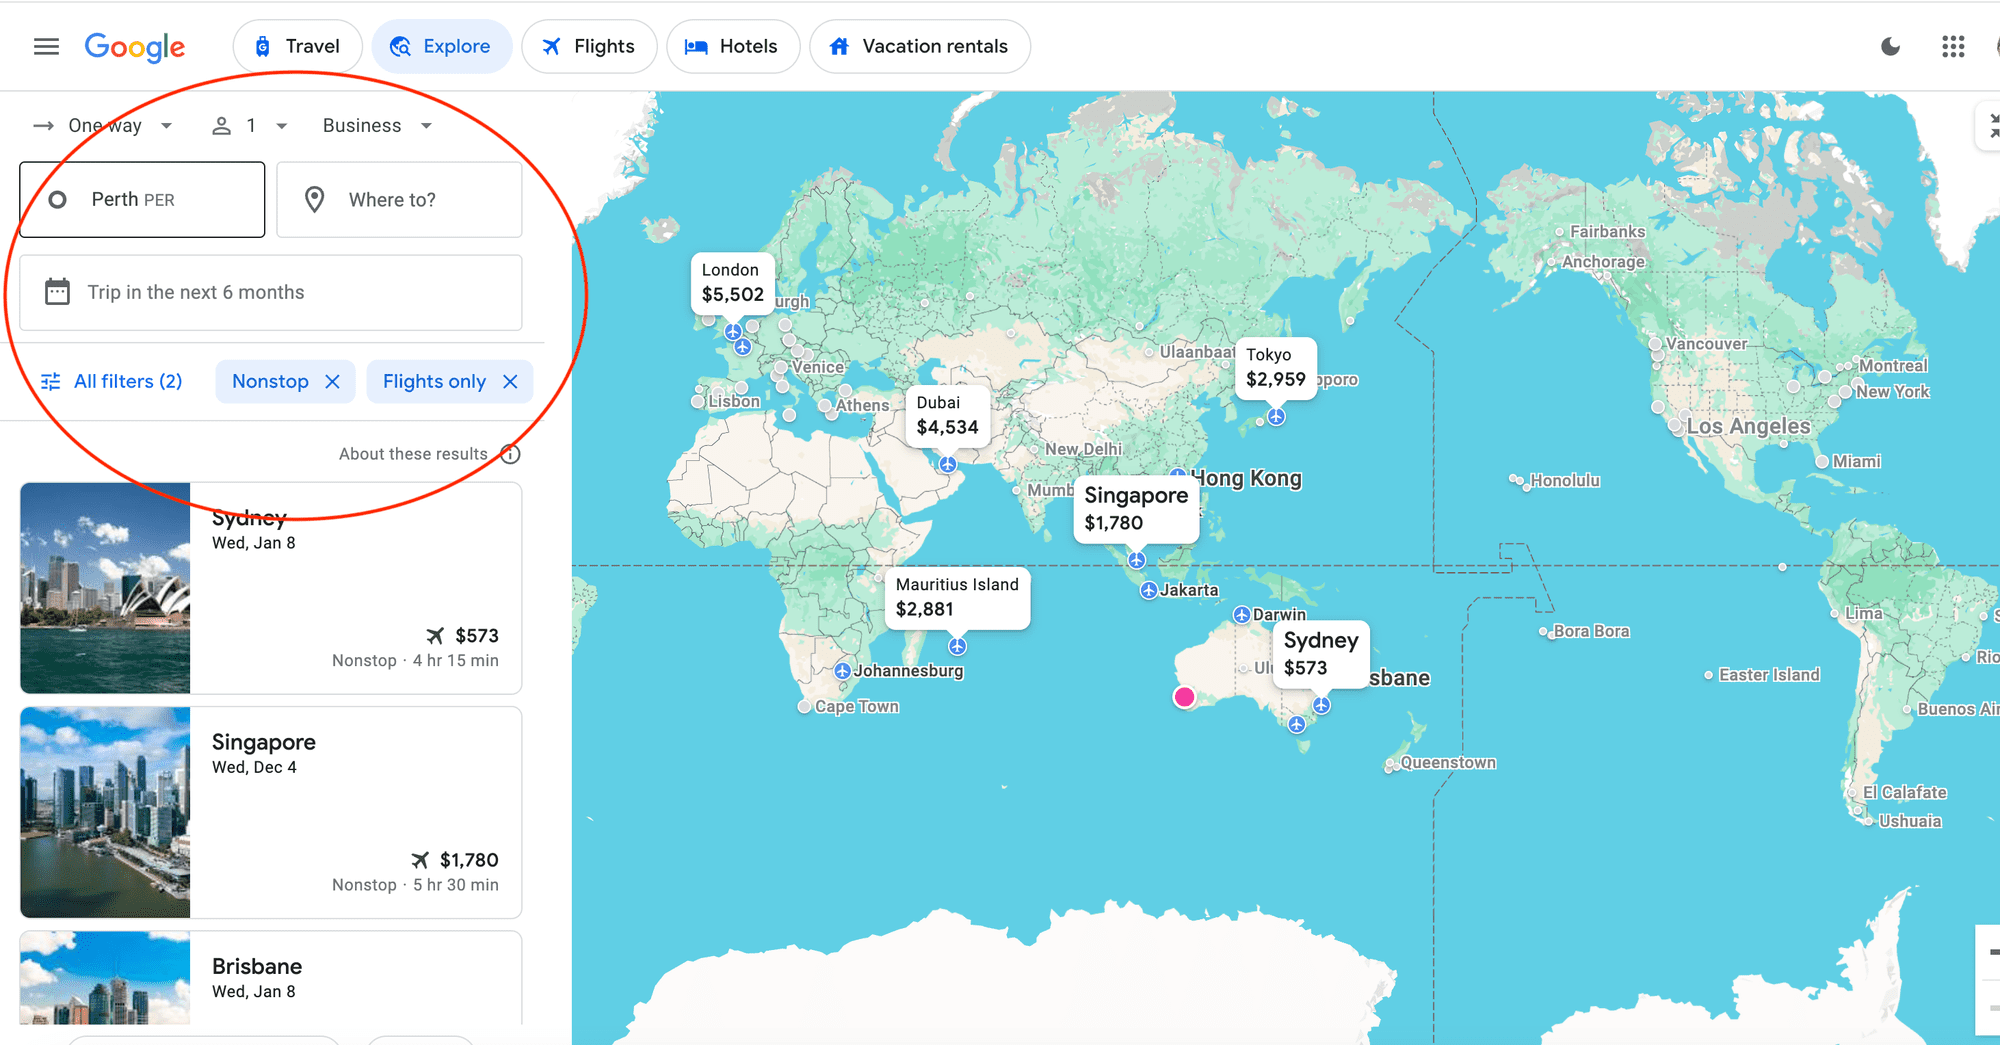The height and width of the screenshot is (1045, 2000).
Task: Open the Brisbane photo thumbnail
Action: coord(105,978)
